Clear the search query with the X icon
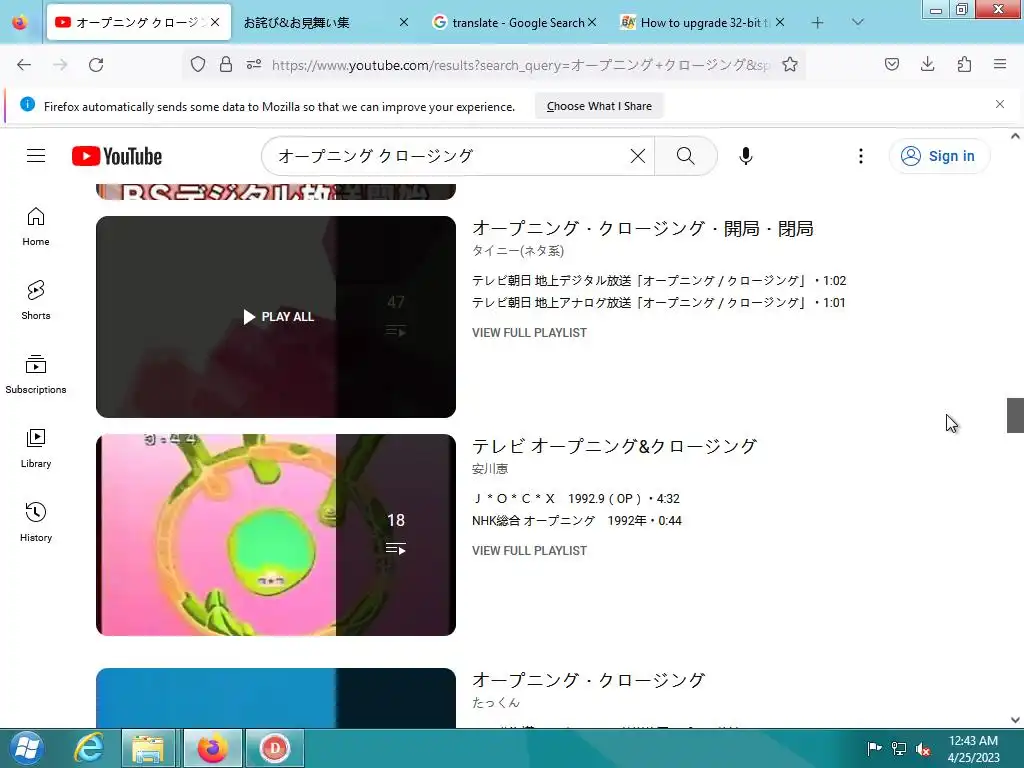Screen dimensions: 1024x768 (x=637, y=156)
